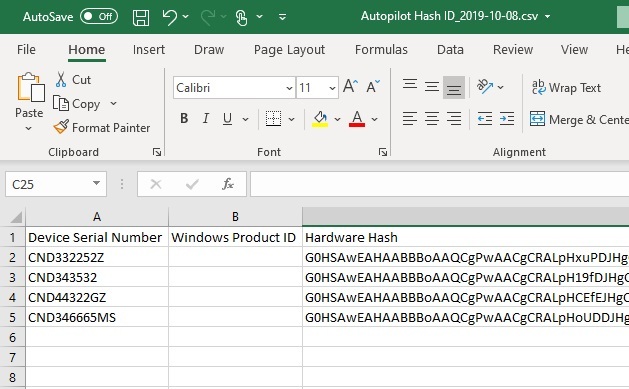Viewport: 629px width, 389px height.
Task: Open Copy options dropdown arrow
Action: point(114,103)
